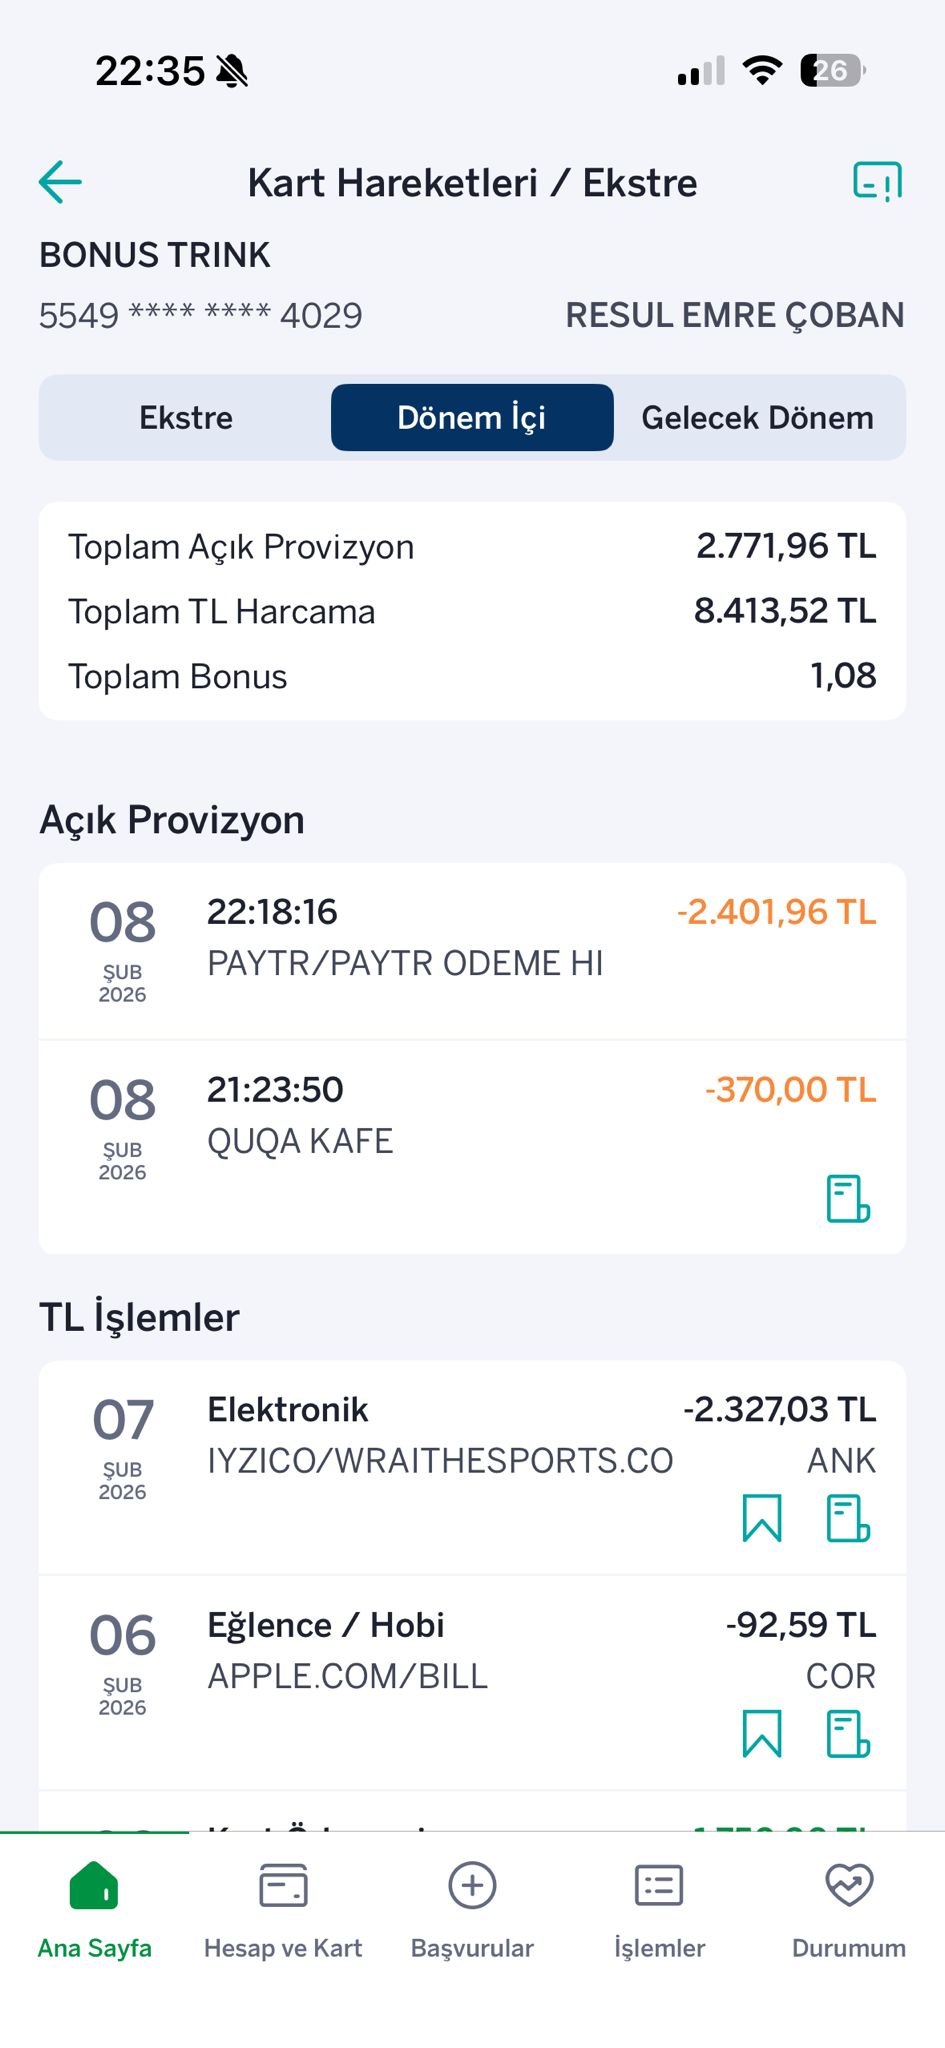
Task: Open Durumum heart icon
Action: (849, 1886)
